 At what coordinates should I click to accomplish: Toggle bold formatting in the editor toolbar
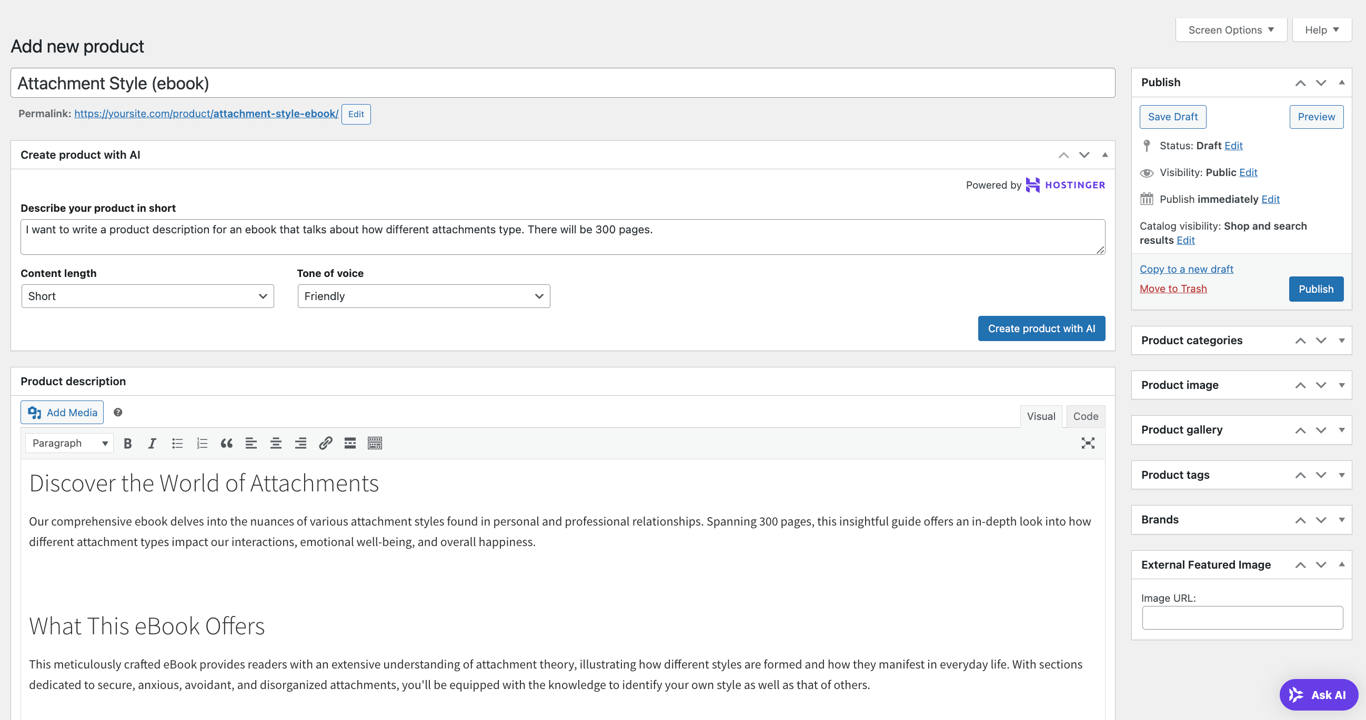tap(128, 443)
